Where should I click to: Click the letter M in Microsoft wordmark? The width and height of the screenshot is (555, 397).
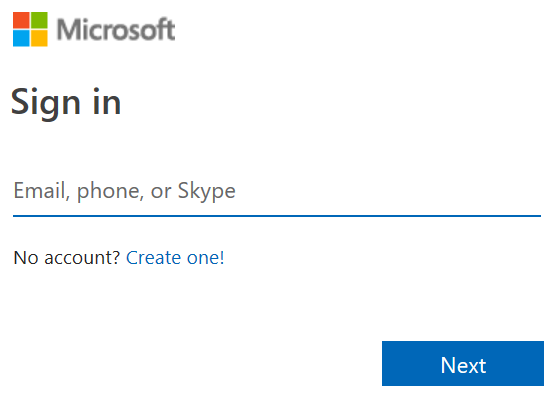[x=68, y=29]
